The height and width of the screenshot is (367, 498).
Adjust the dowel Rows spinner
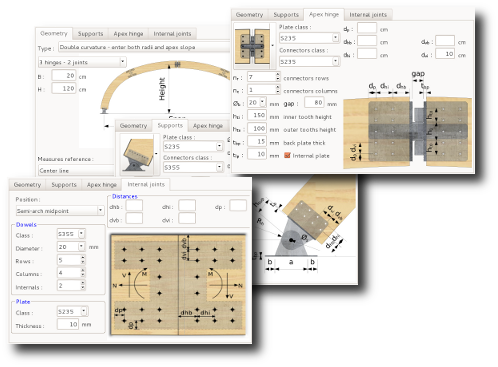point(71,260)
